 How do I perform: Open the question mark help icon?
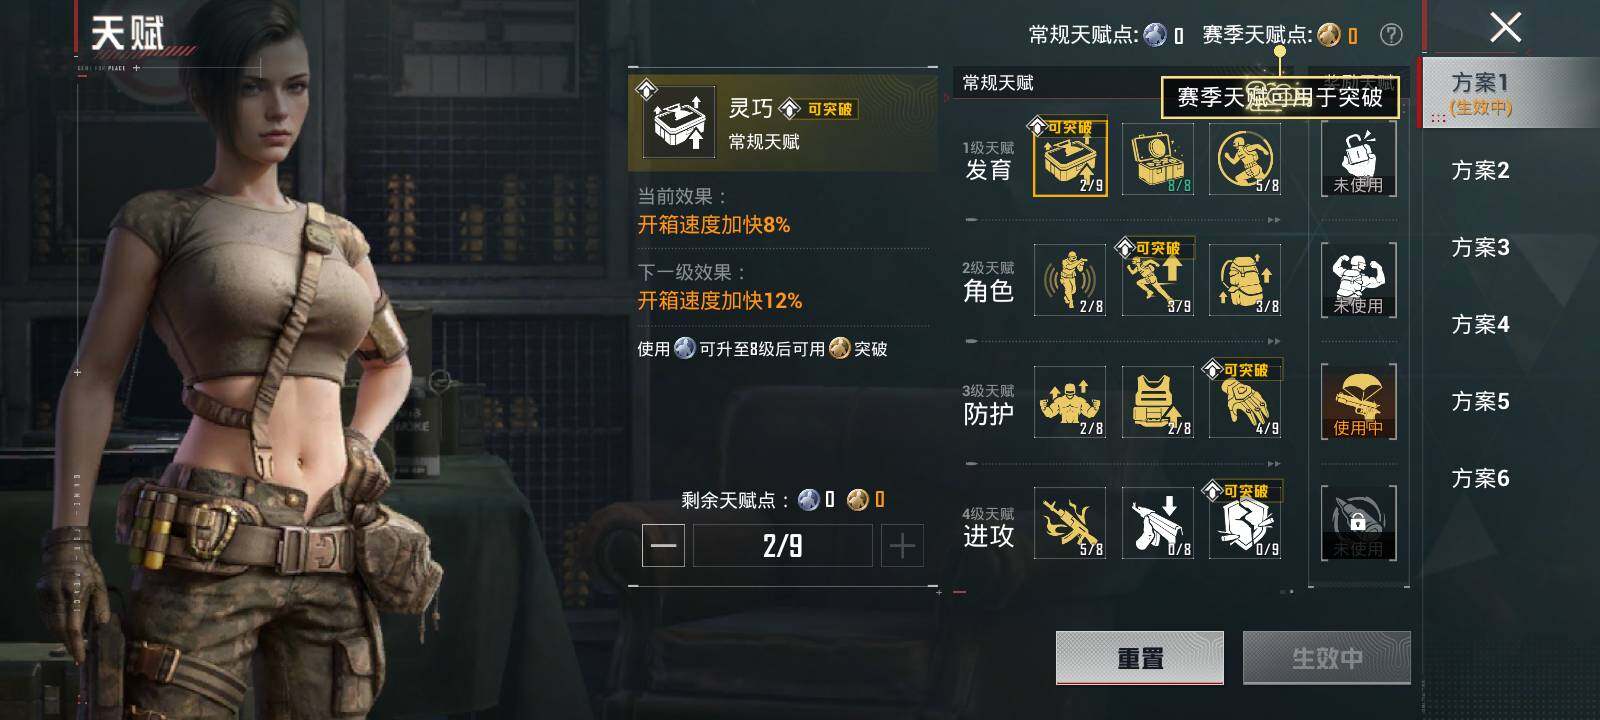pos(1391,35)
